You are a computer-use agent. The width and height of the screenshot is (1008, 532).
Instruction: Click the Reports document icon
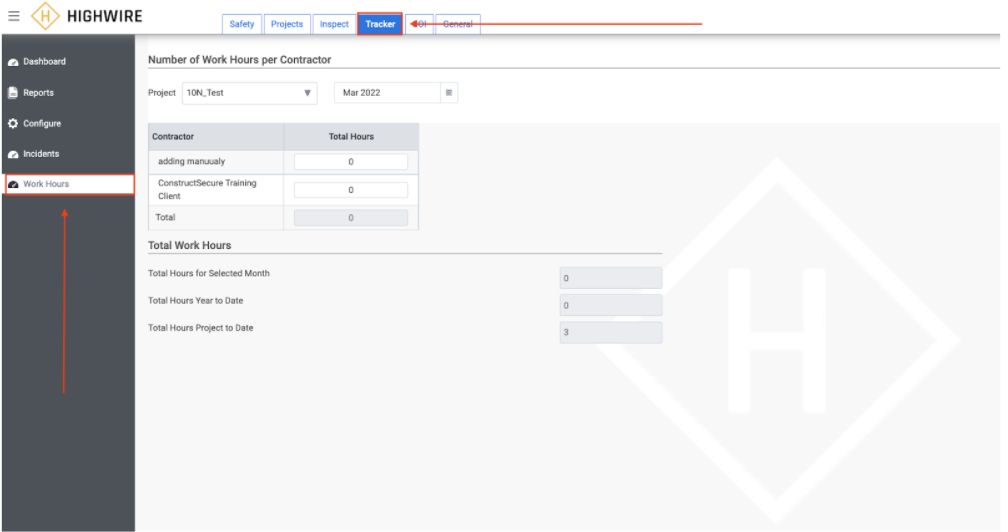(13, 93)
